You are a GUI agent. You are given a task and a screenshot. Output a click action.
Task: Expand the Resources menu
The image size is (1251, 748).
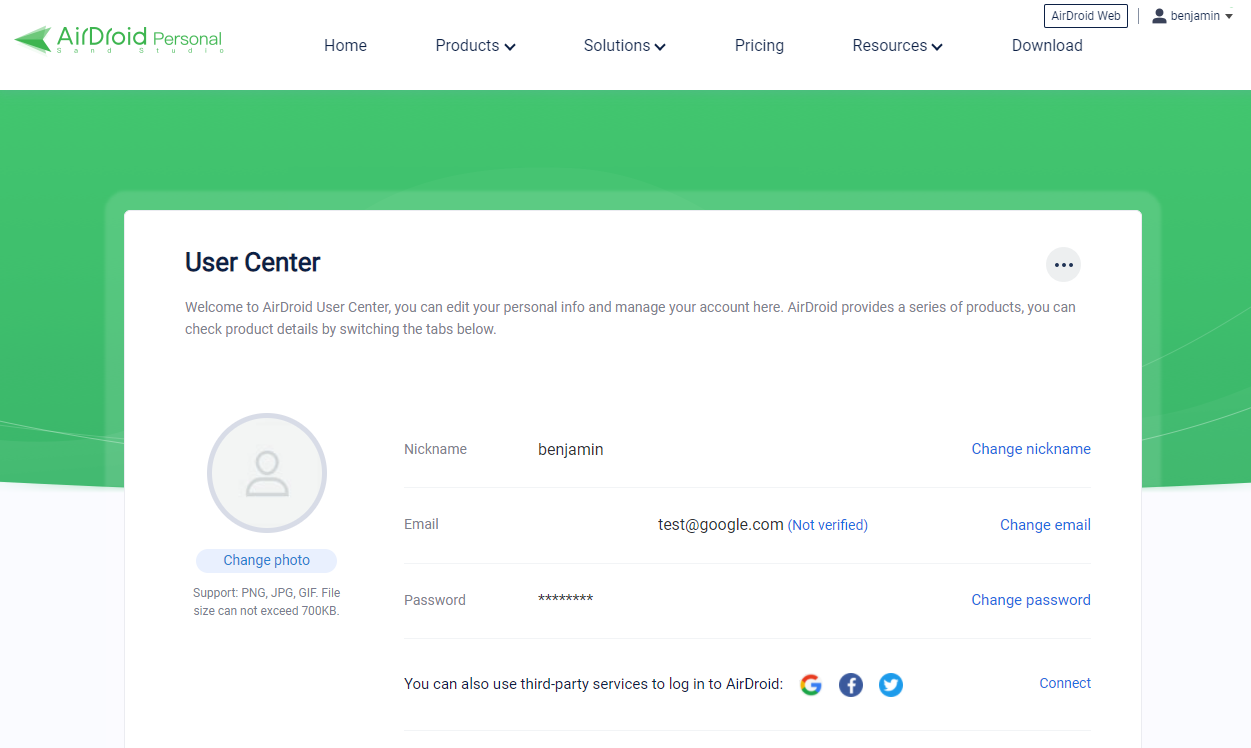pyautogui.click(x=897, y=45)
